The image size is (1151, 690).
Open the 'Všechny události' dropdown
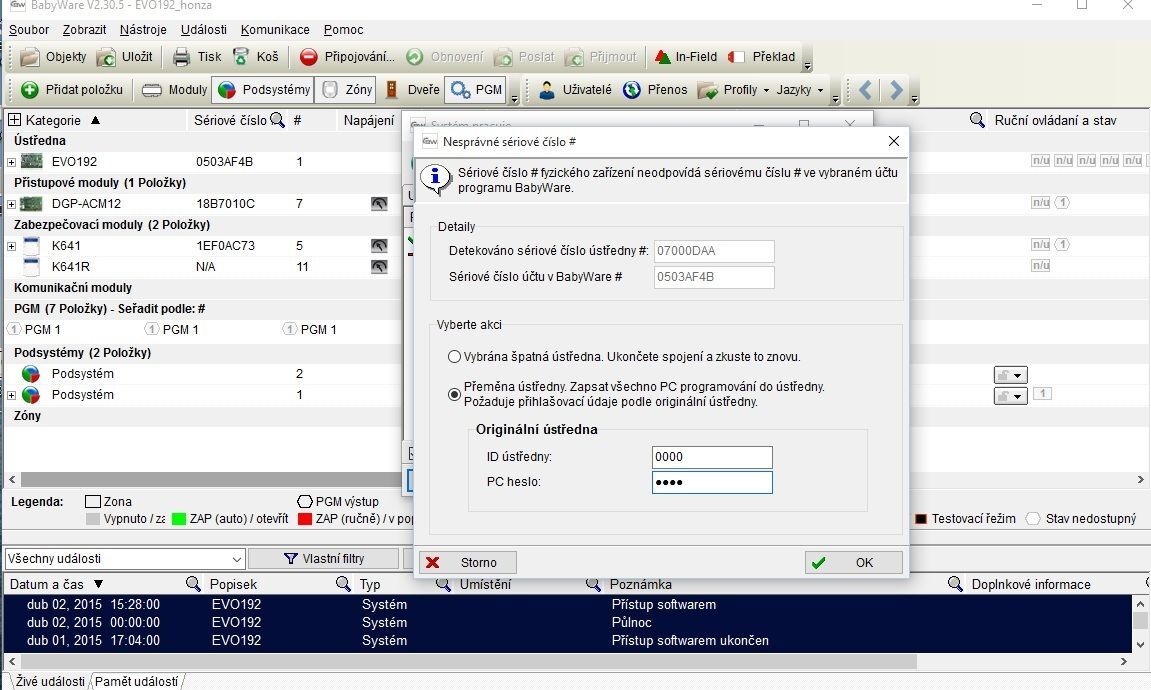(236, 559)
